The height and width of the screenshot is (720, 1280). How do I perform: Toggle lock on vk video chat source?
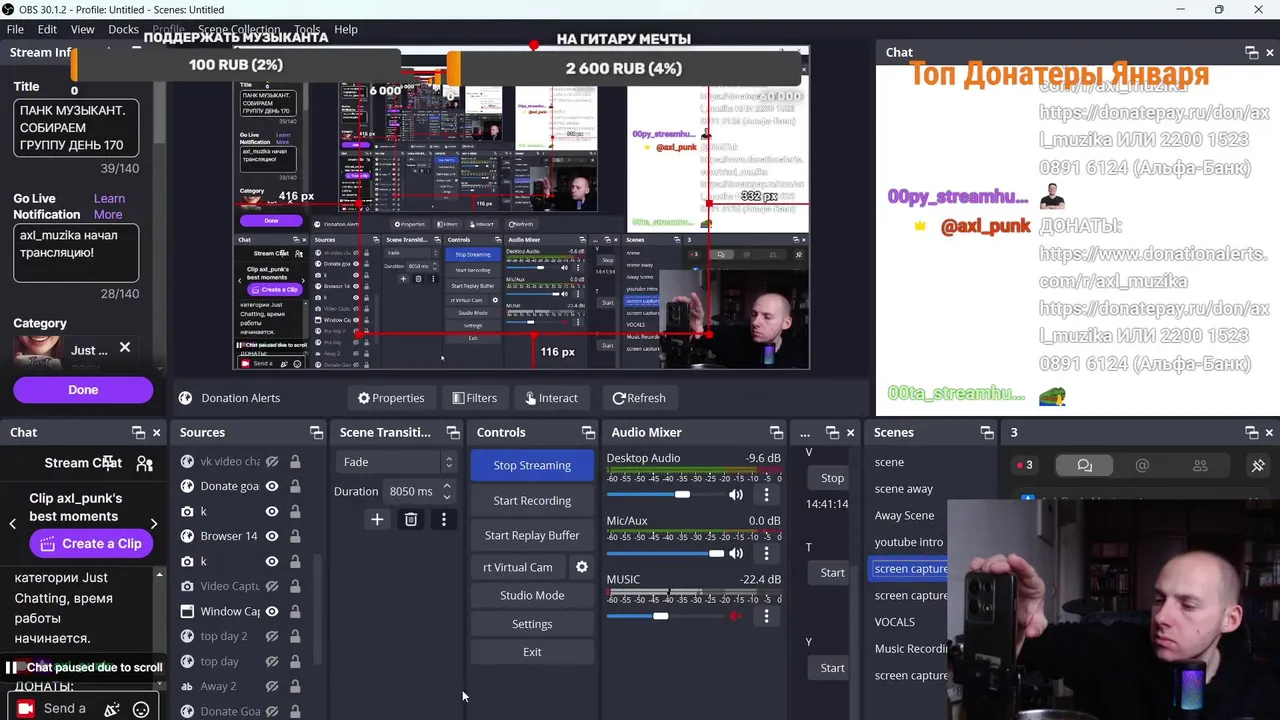point(295,462)
